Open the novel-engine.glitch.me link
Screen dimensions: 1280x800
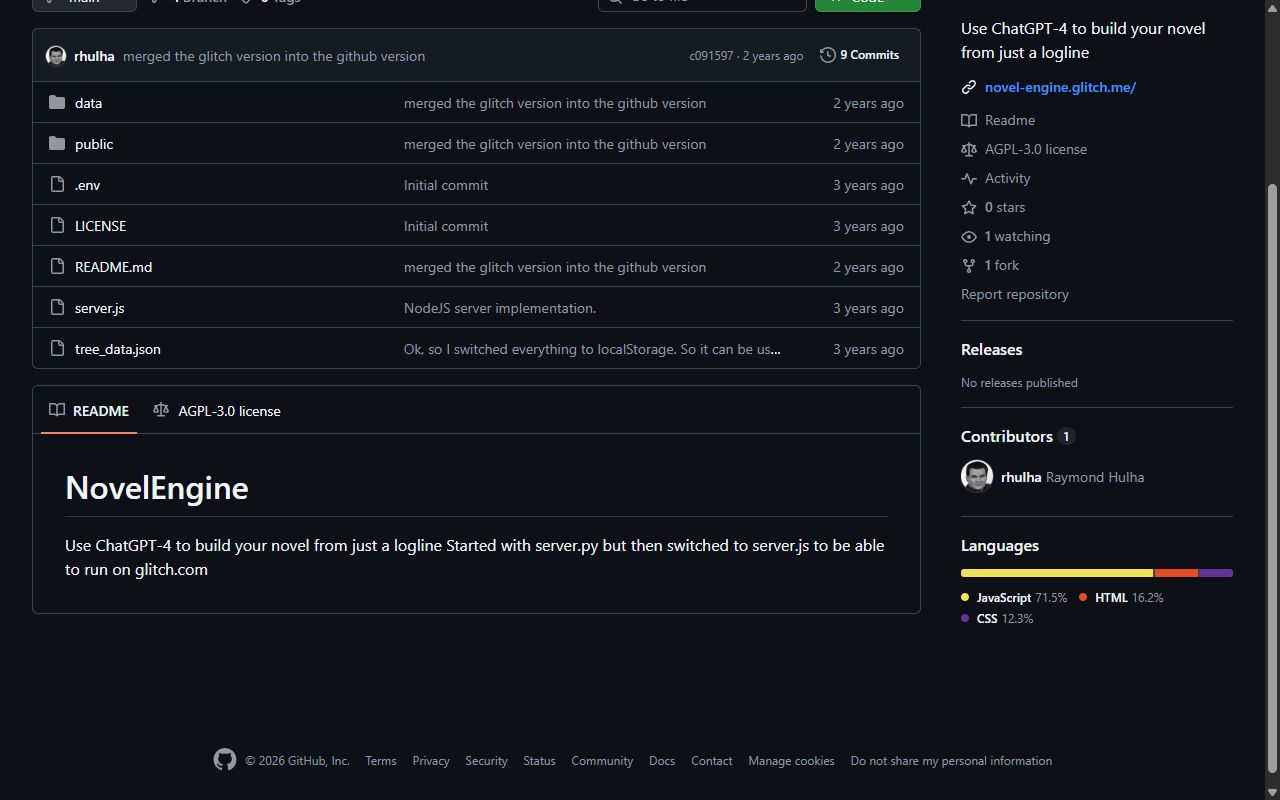(x=1060, y=87)
